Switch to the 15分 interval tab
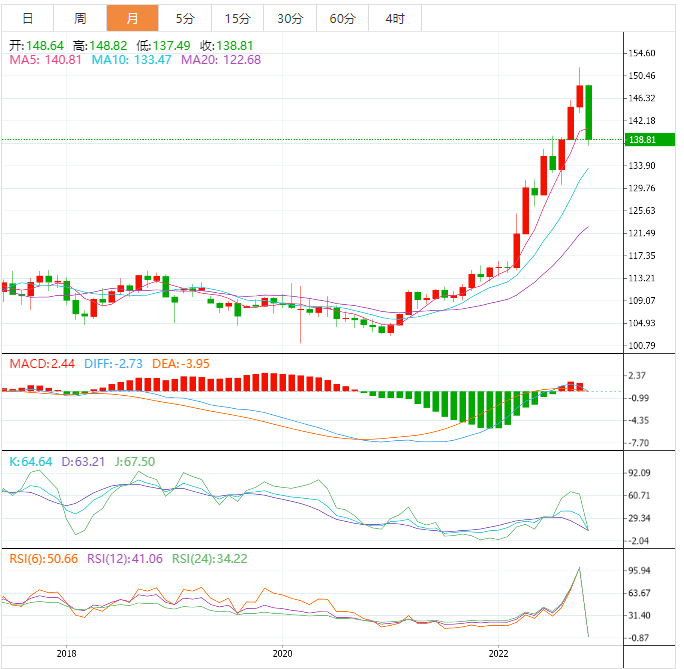Image resolution: width=684 pixels, height=669 pixels. [x=238, y=18]
